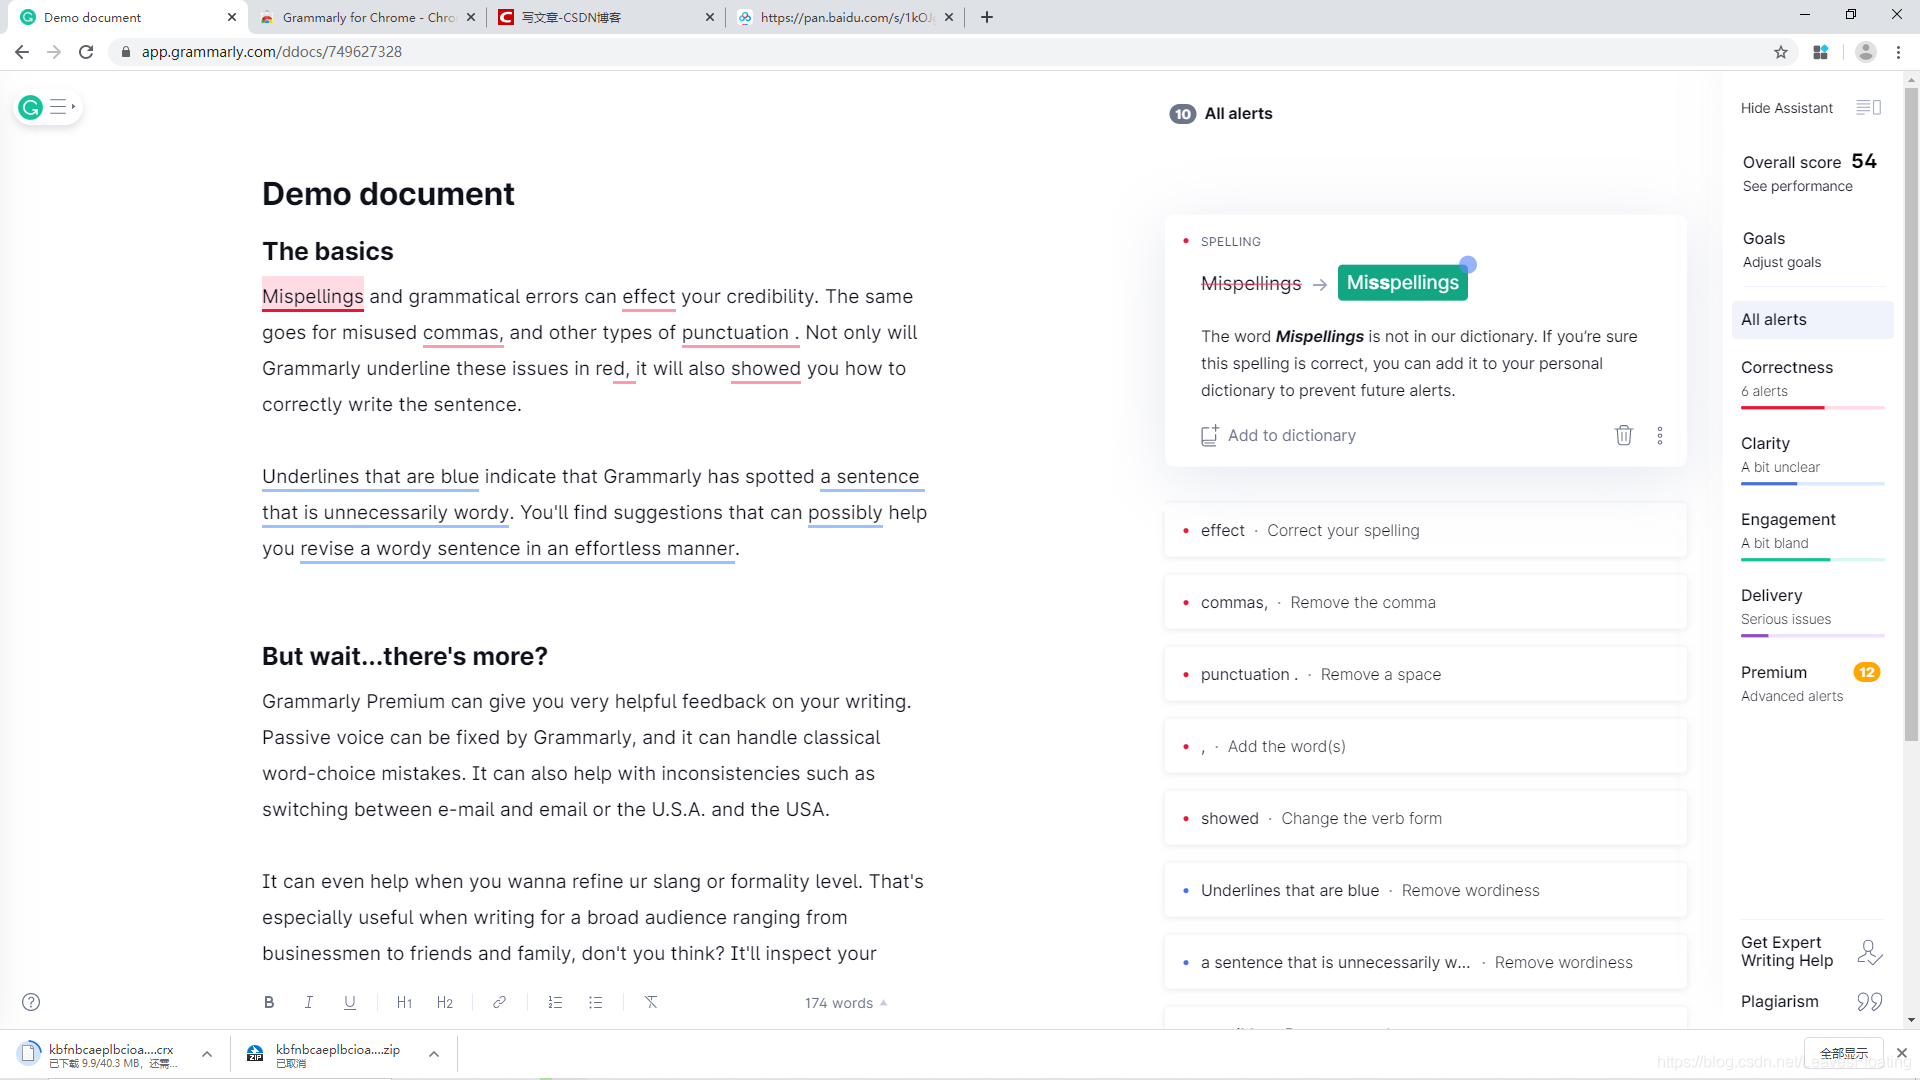Click the overall score 54
The image size is (1920, 1080).
[1863, 161]
